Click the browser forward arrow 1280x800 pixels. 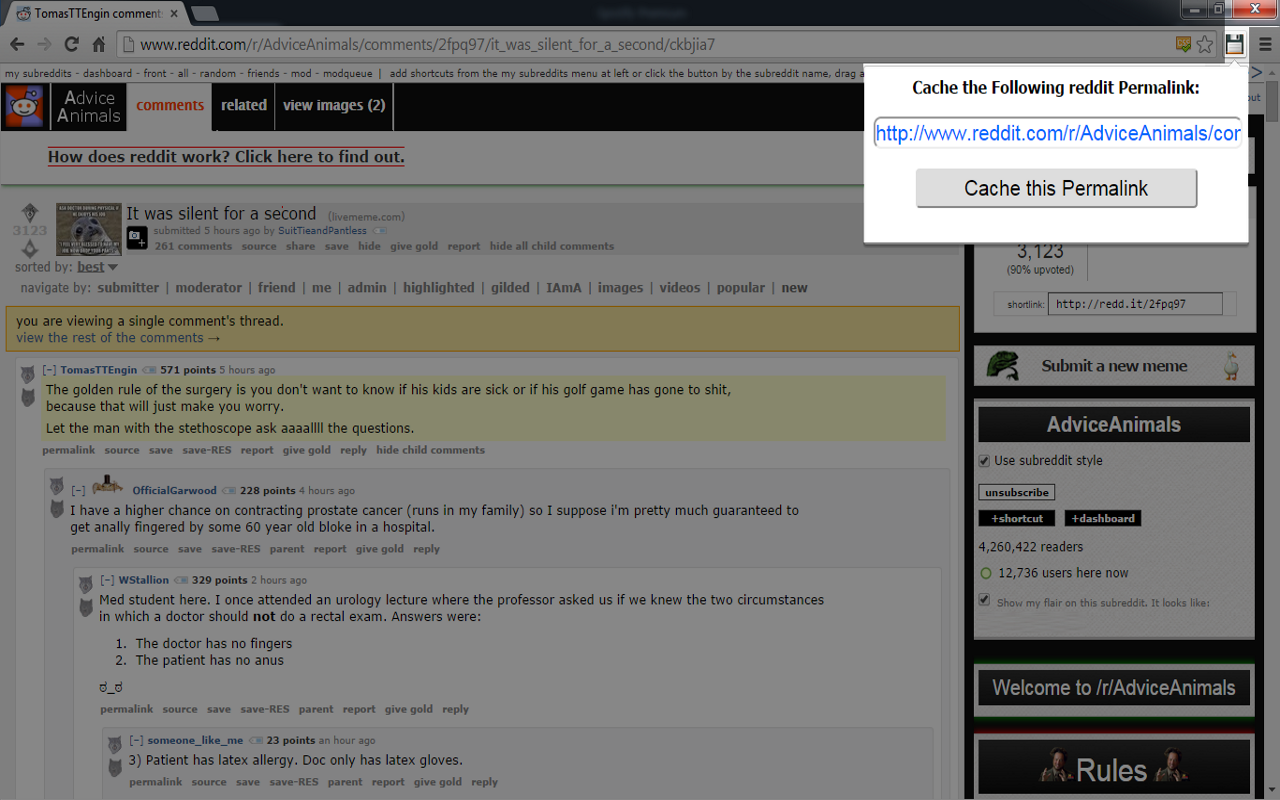[44, 44]
